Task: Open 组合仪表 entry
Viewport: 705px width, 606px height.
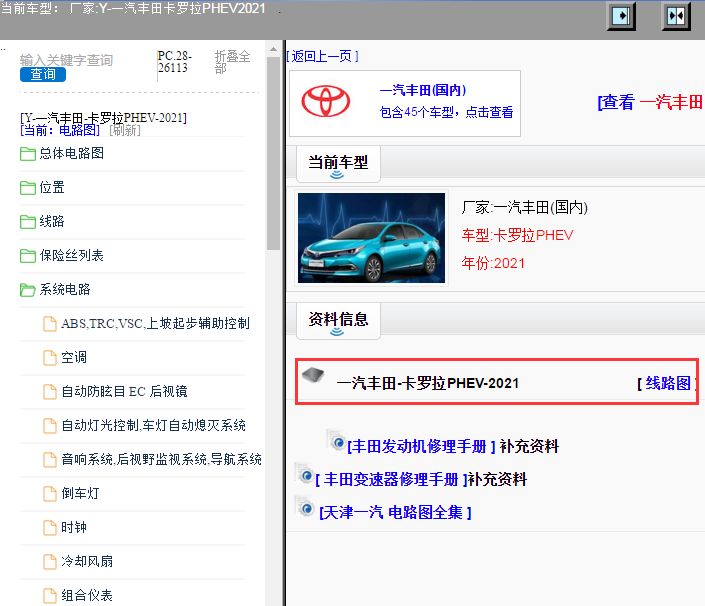Action: pyautogui.click(x=87, y=596)
